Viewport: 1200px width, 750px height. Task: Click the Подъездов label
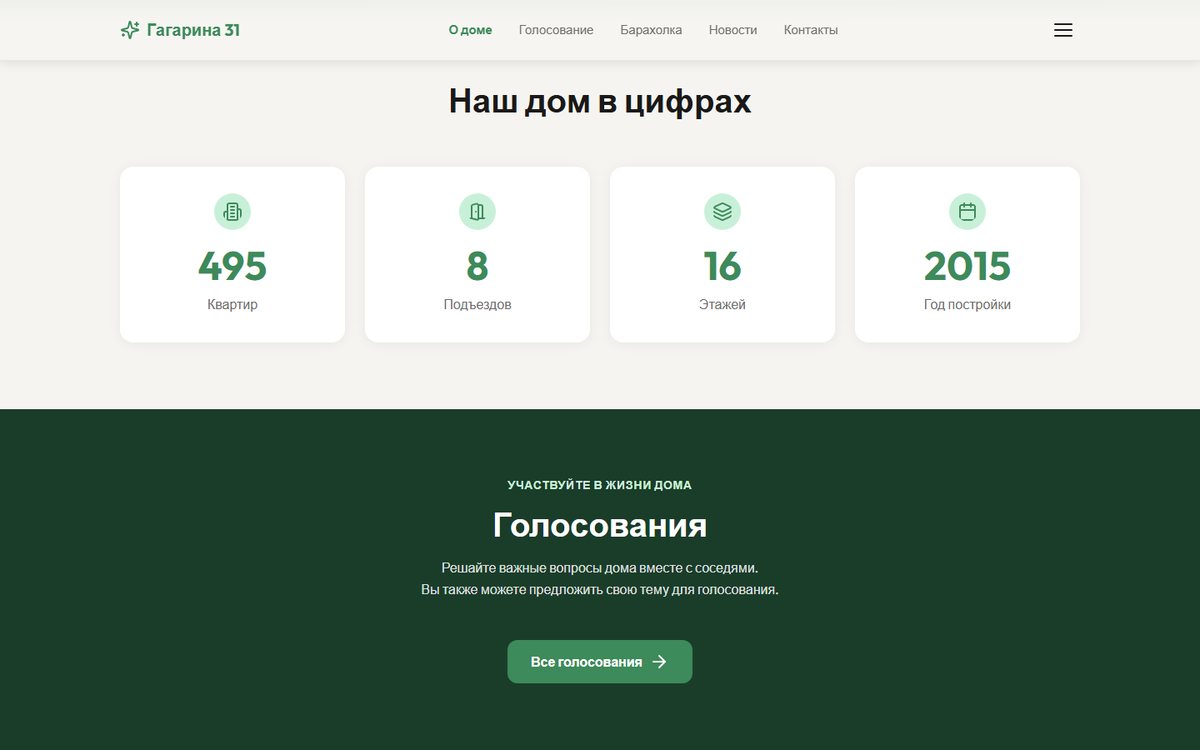click(477, 304)
